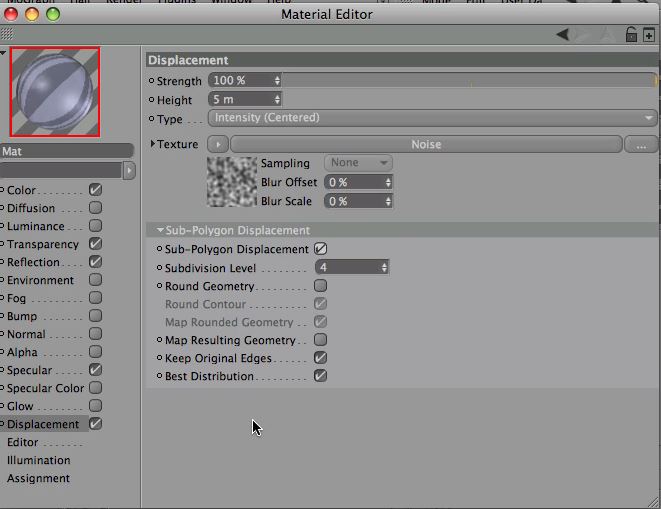This screenshot has height=509, width=661.
Task: Enable the Luminance channel checkbox
Action: 96,226
